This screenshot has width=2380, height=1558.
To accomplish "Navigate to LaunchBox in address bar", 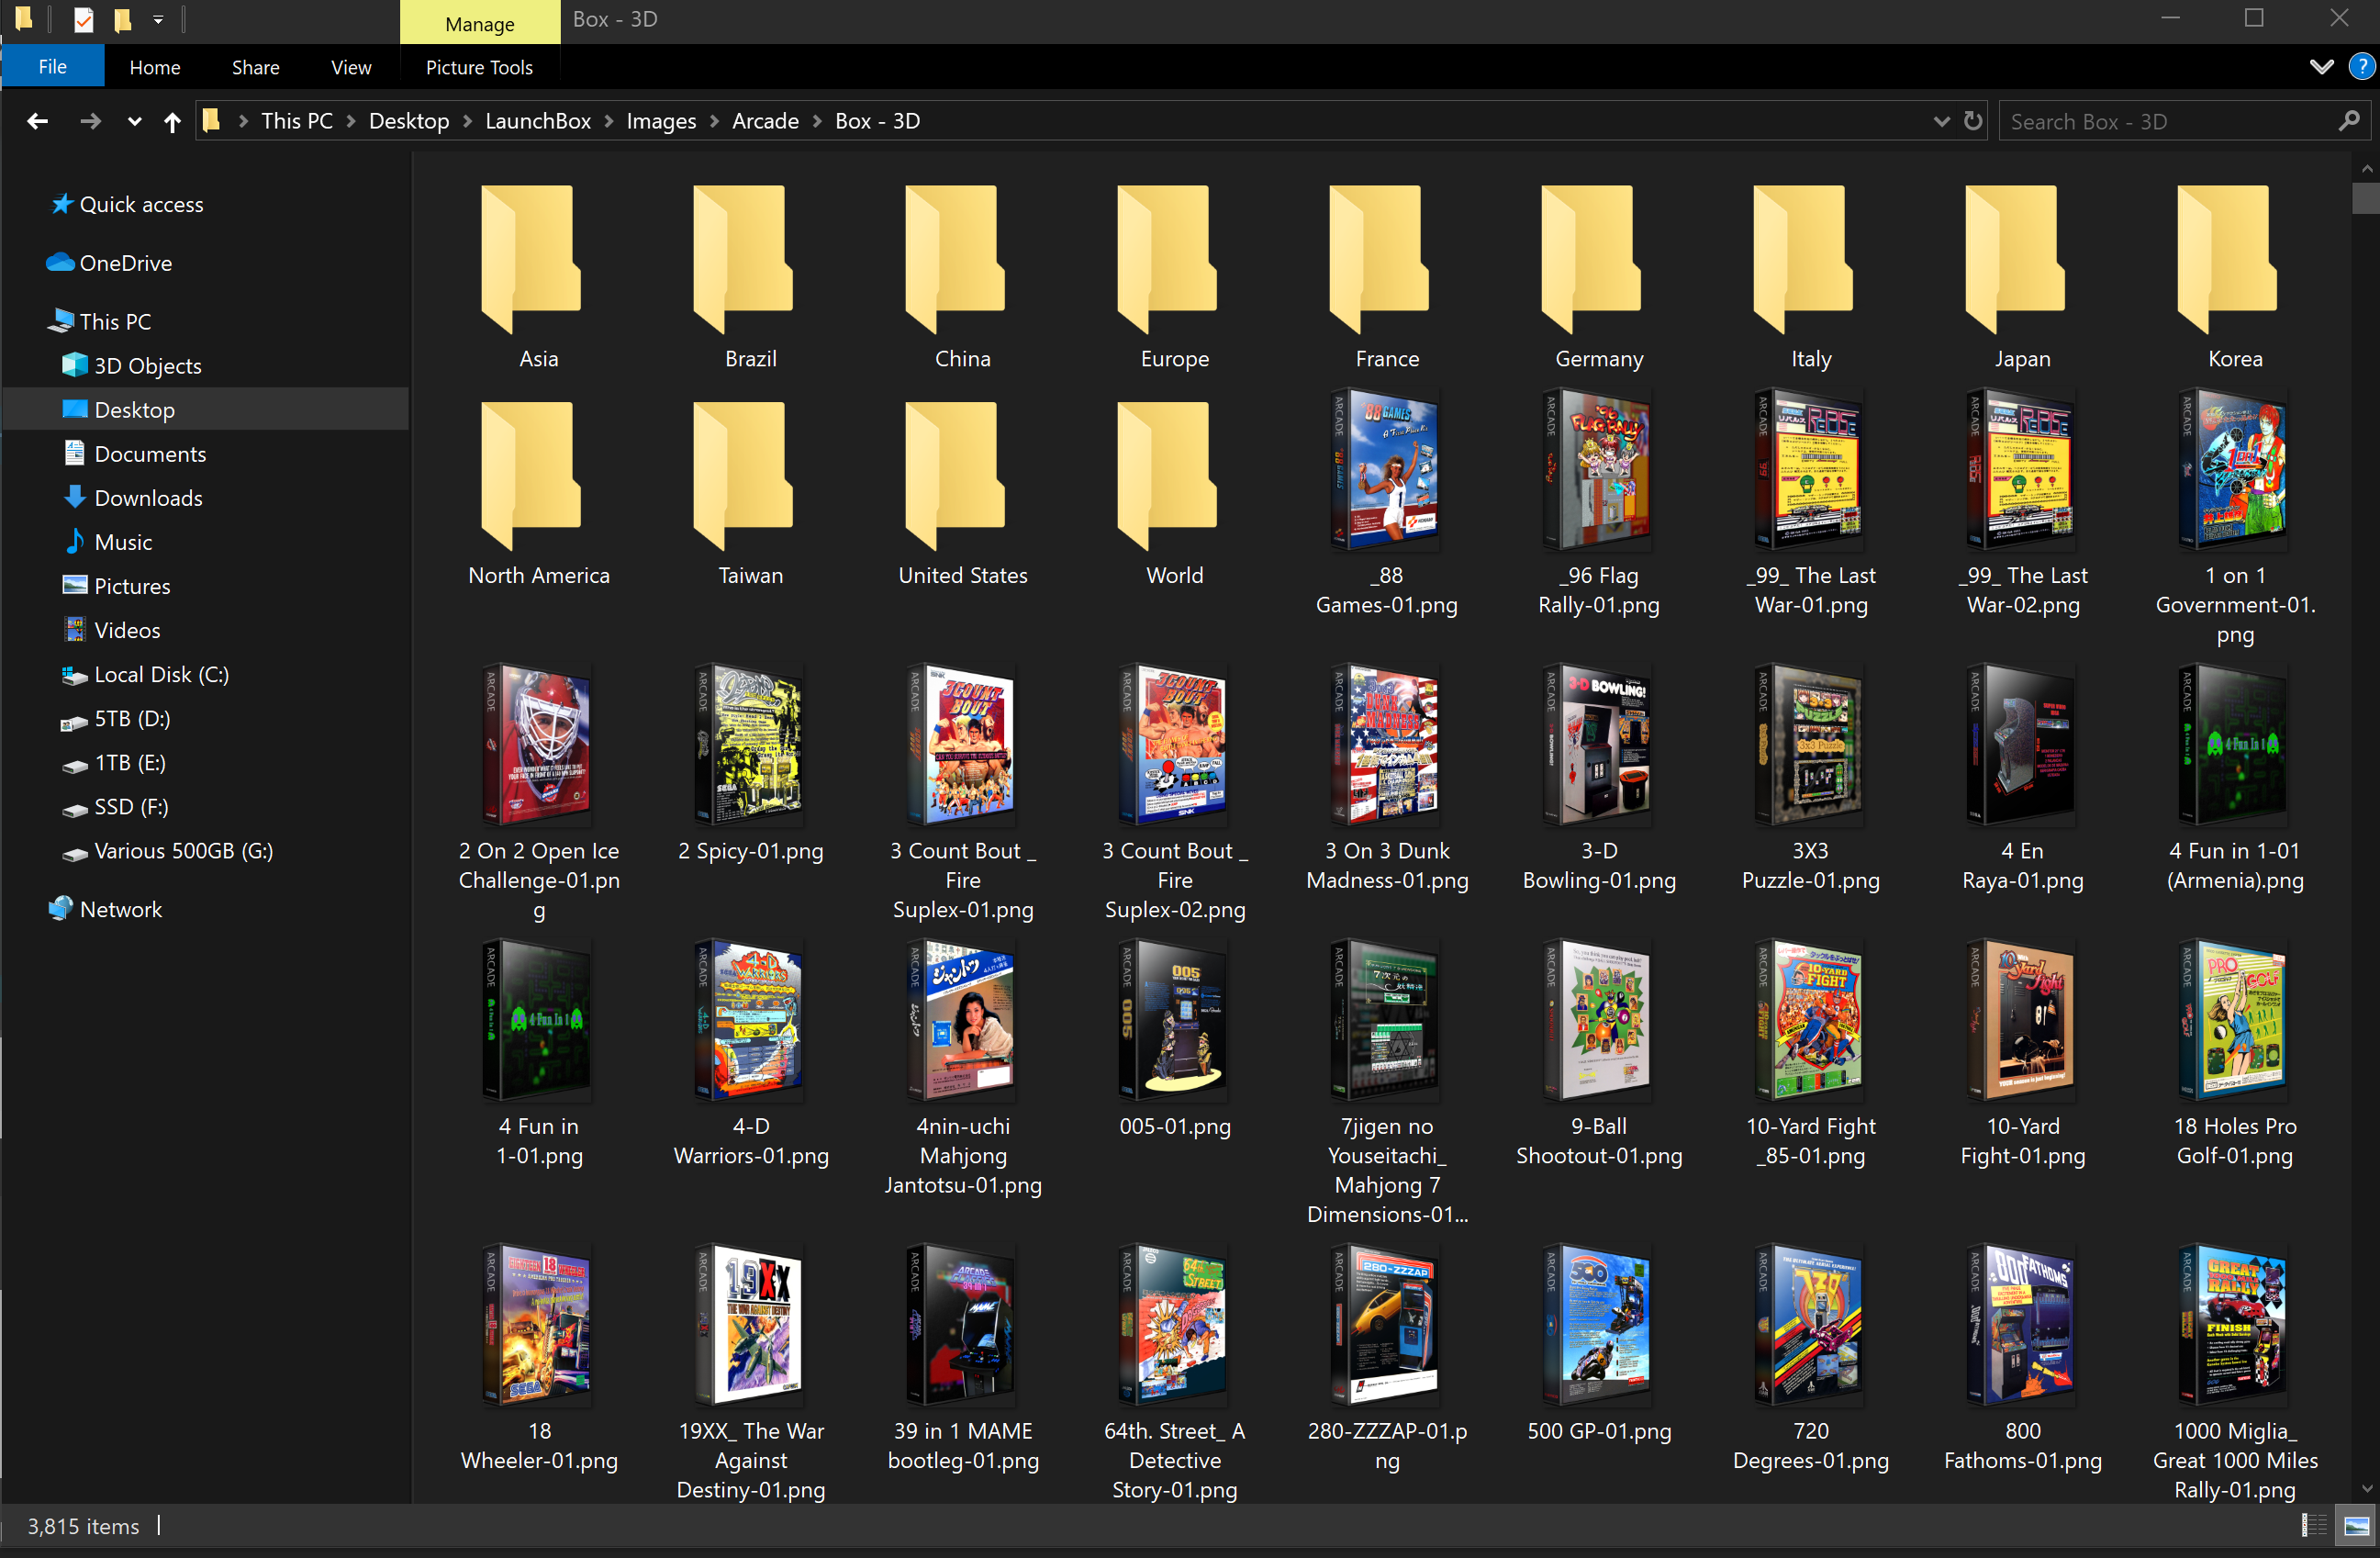I will [538, 121].
